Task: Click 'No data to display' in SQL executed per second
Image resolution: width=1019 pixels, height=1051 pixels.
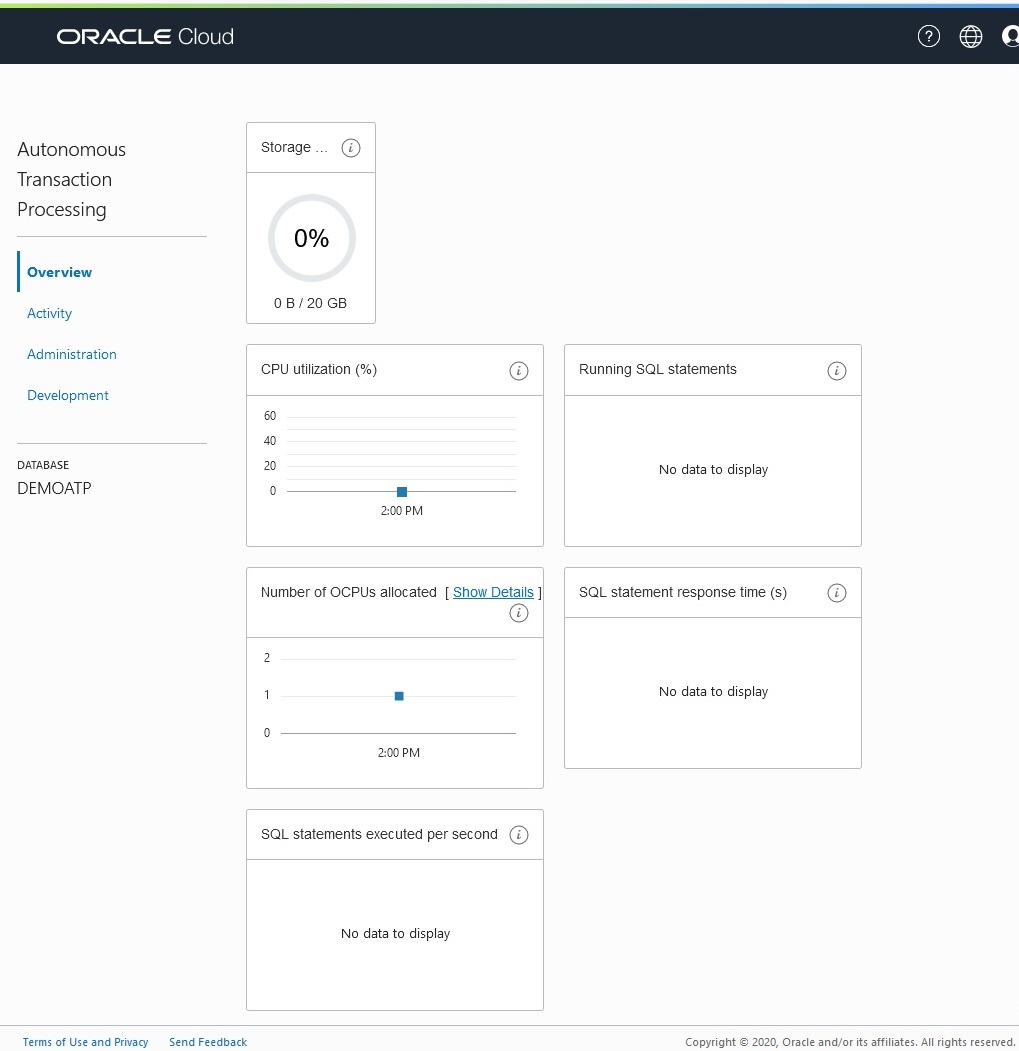Action: coord(396,933)
